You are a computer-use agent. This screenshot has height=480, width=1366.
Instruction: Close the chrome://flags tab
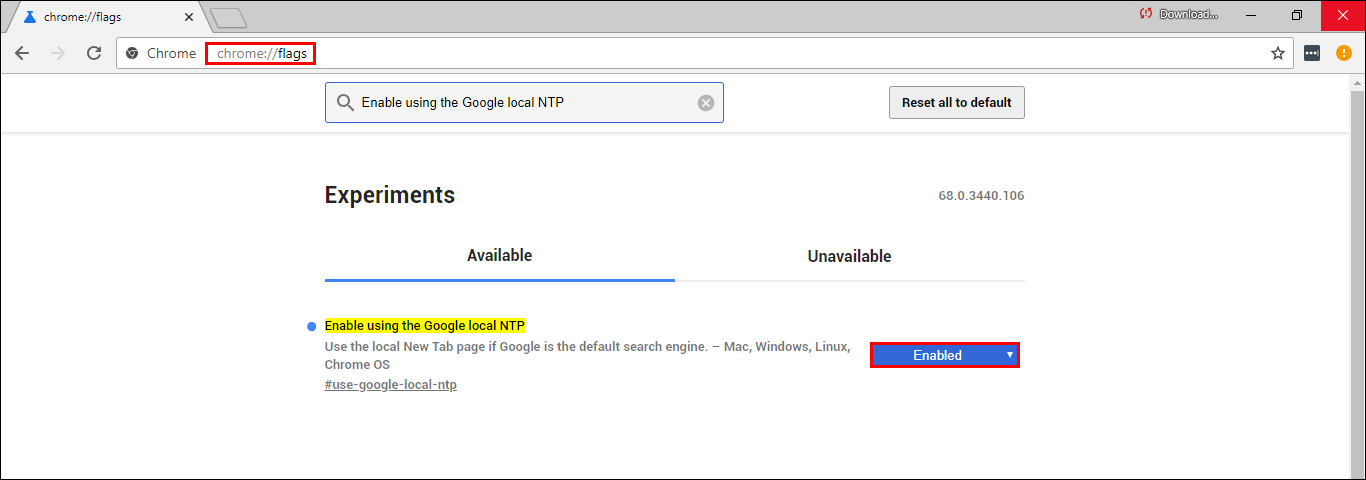pos(188,17)
